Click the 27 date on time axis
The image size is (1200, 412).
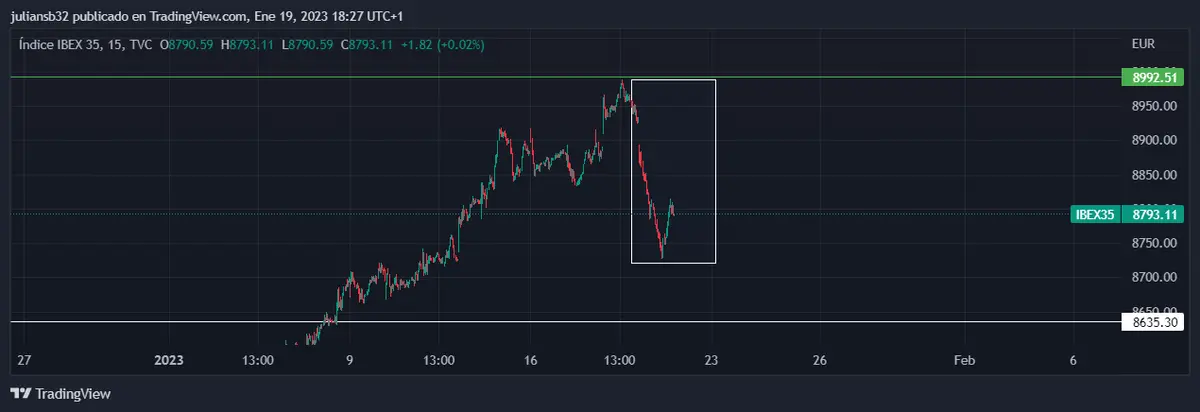pos(25,360)
